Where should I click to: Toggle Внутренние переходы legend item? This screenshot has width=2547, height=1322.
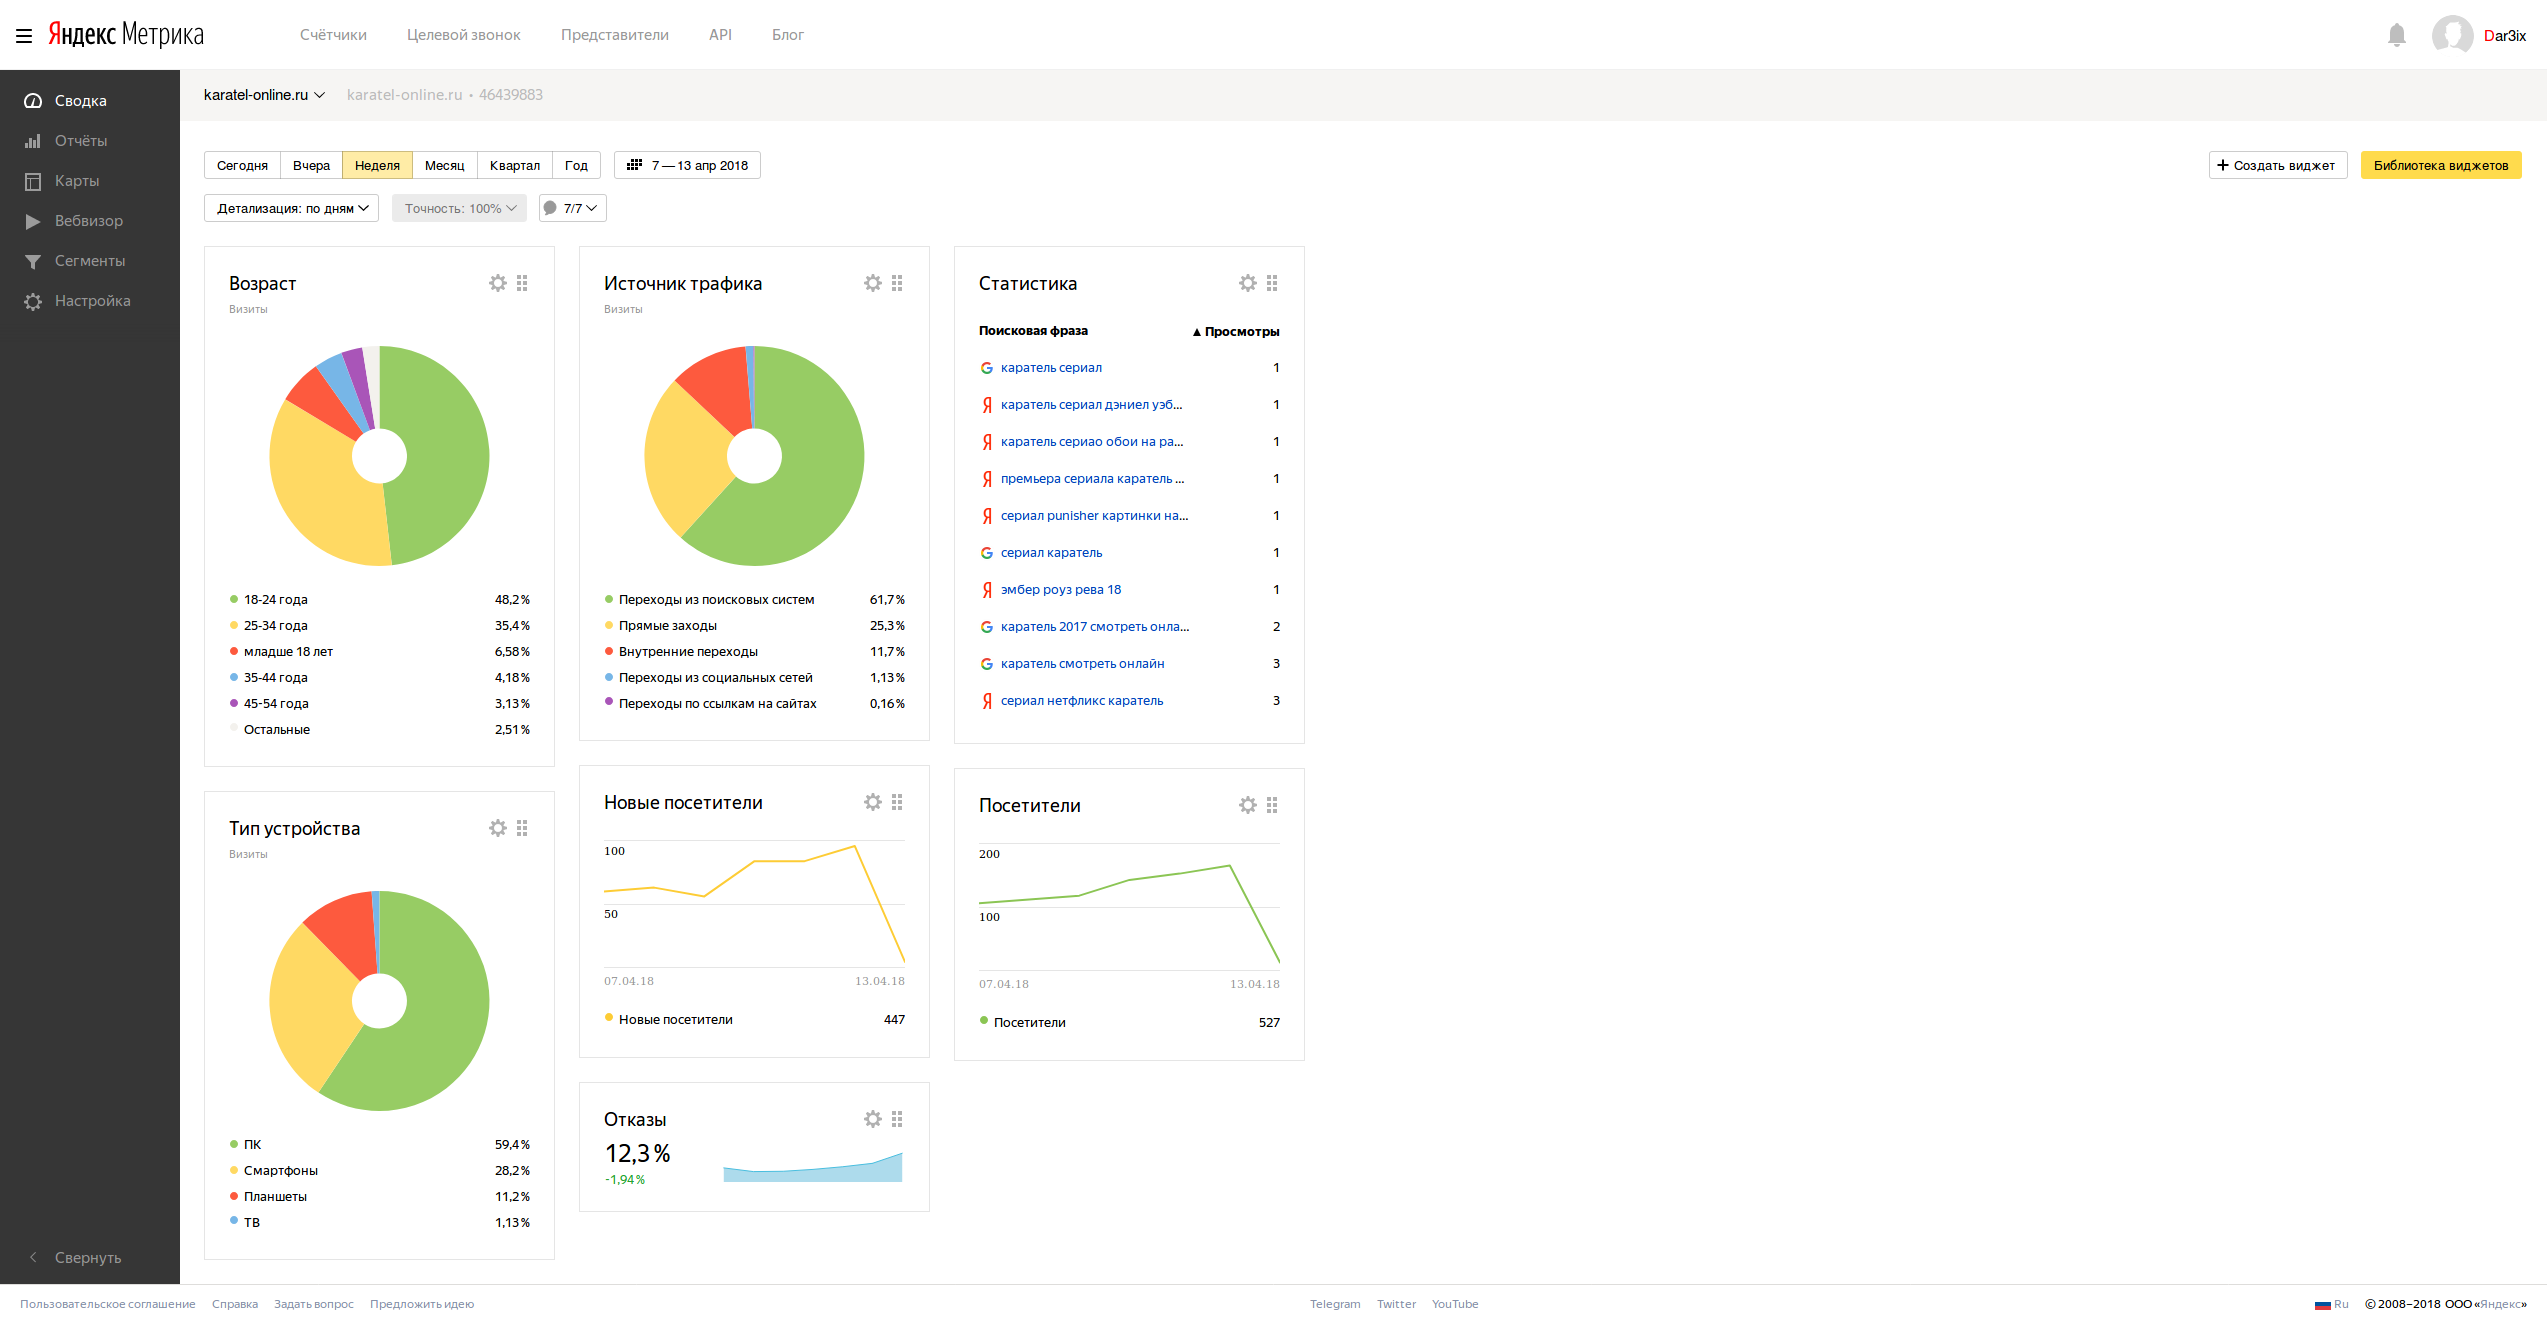click(754, 652)
